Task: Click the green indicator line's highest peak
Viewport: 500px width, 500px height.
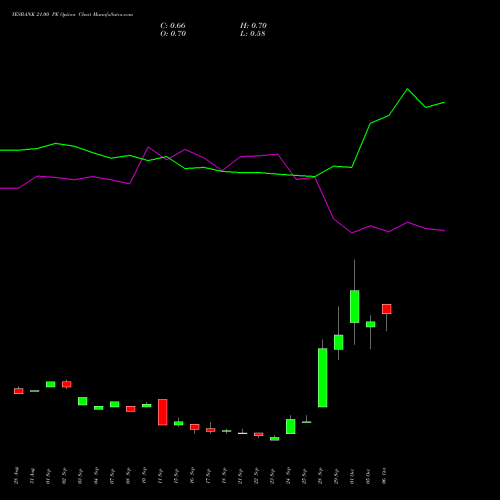Action: tap(407, 89)
